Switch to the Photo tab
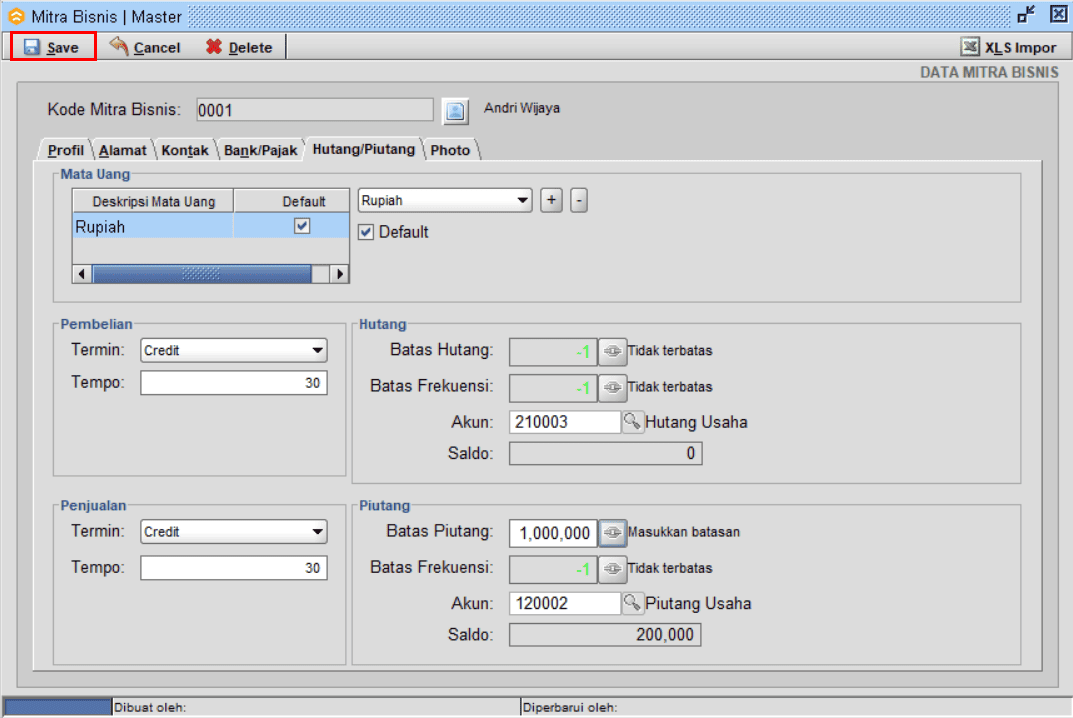Viewport: 1073px width, 718px height. click(x=450, y=150)
